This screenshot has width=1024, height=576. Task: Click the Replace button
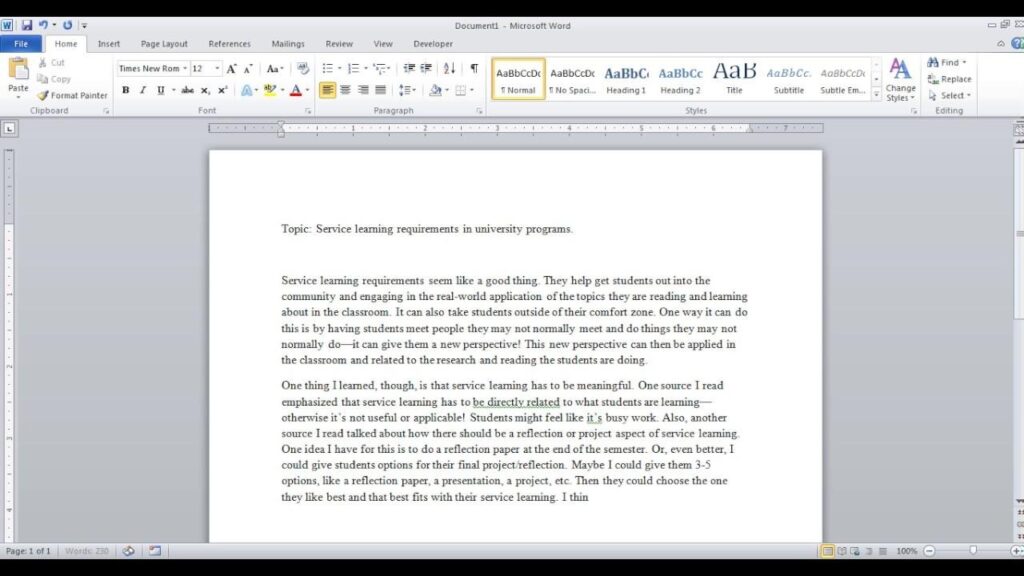click(x=949, y=78)
